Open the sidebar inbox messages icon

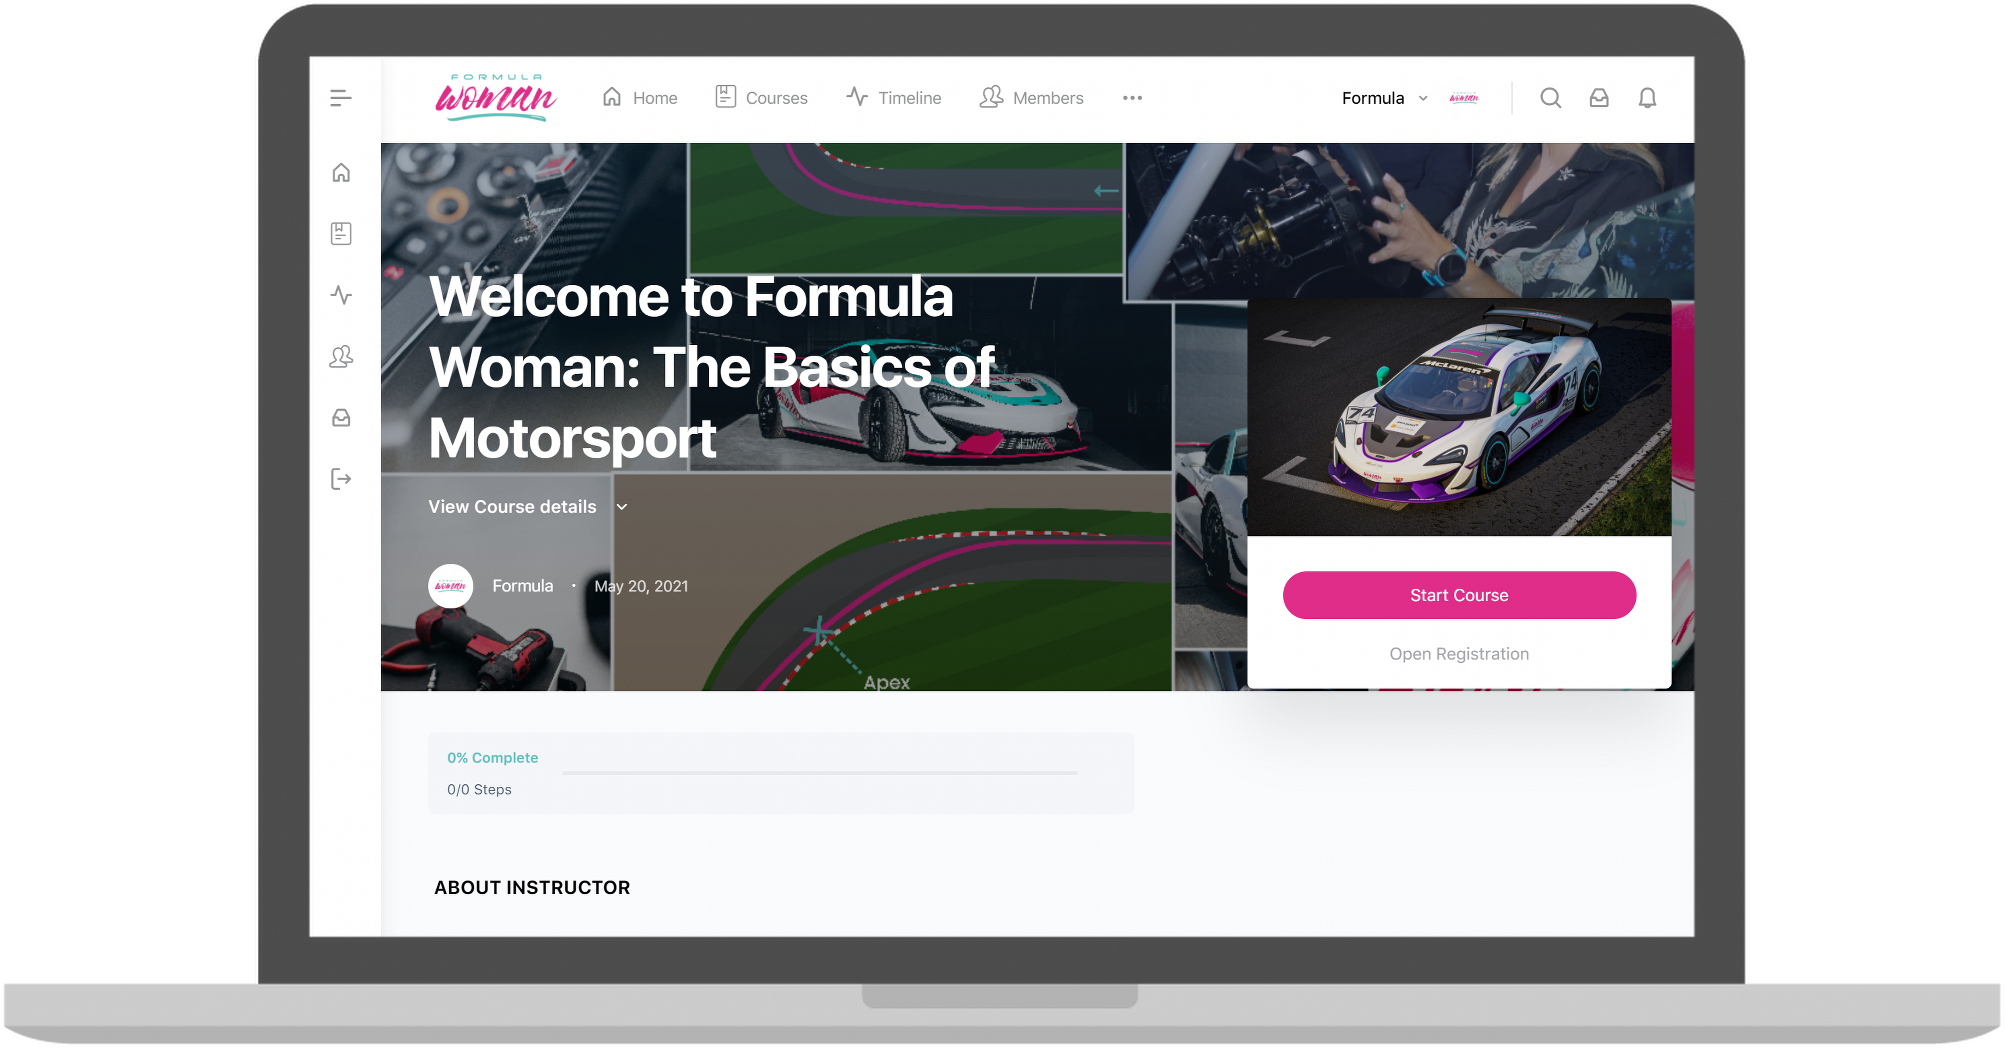tap(341, 418)
